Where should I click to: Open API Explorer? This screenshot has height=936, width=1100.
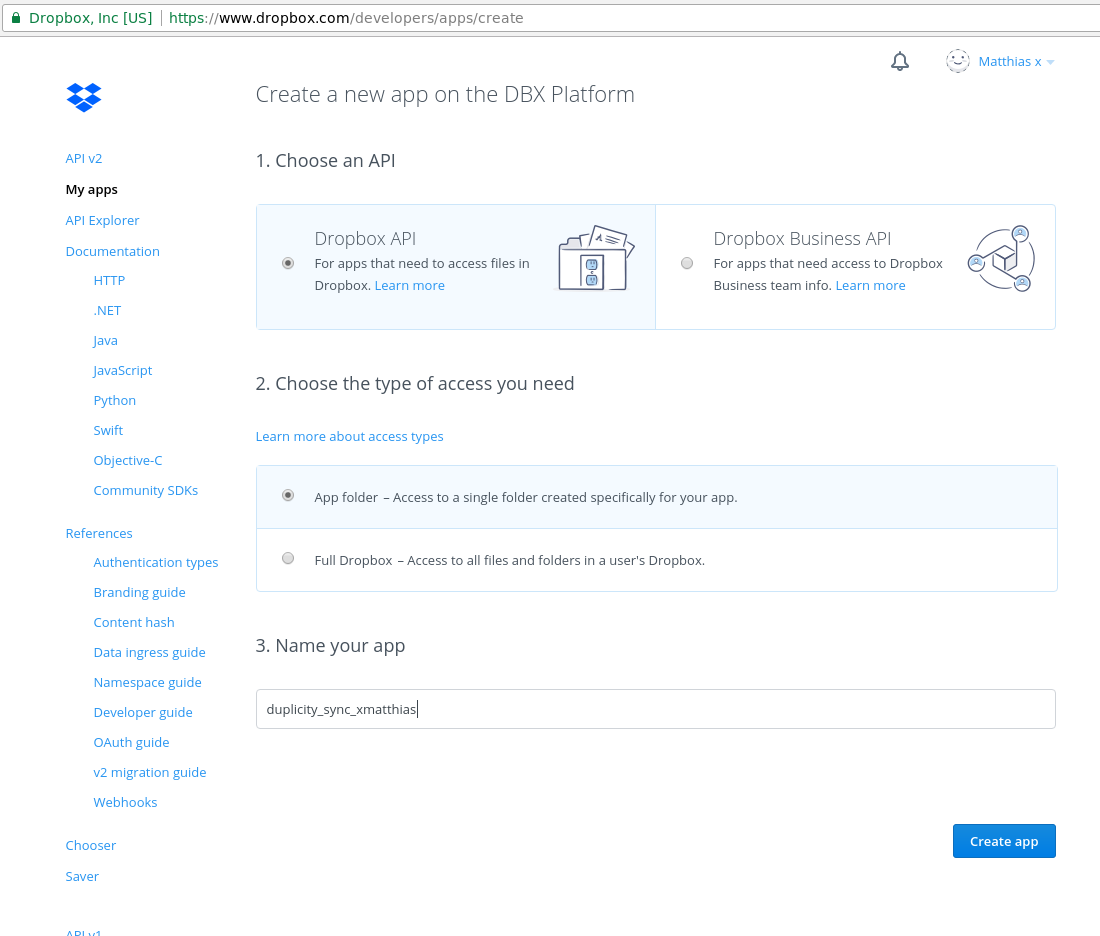[x=102, y=220]
